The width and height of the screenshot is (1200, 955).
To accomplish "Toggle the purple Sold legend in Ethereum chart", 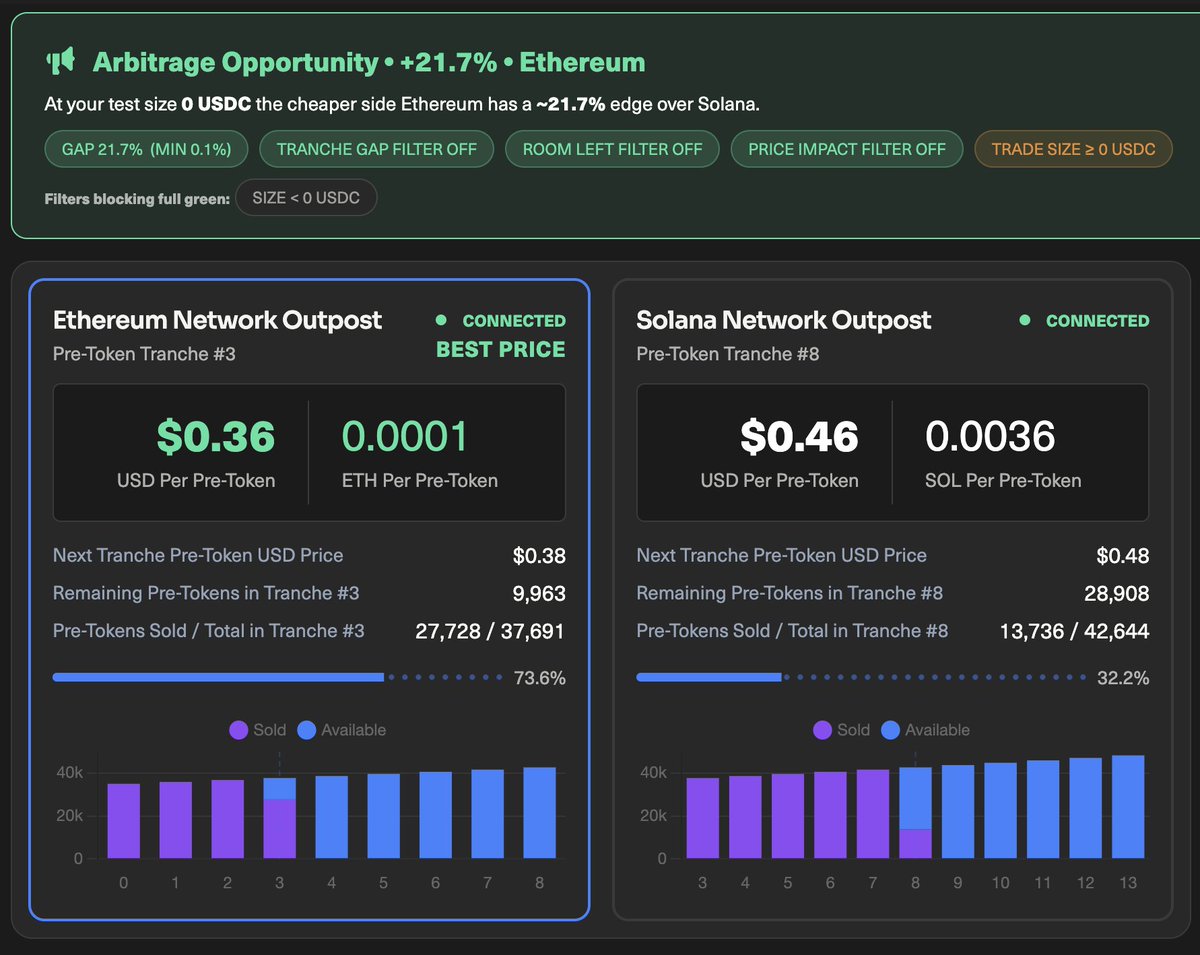I will (x=258, y=730).
